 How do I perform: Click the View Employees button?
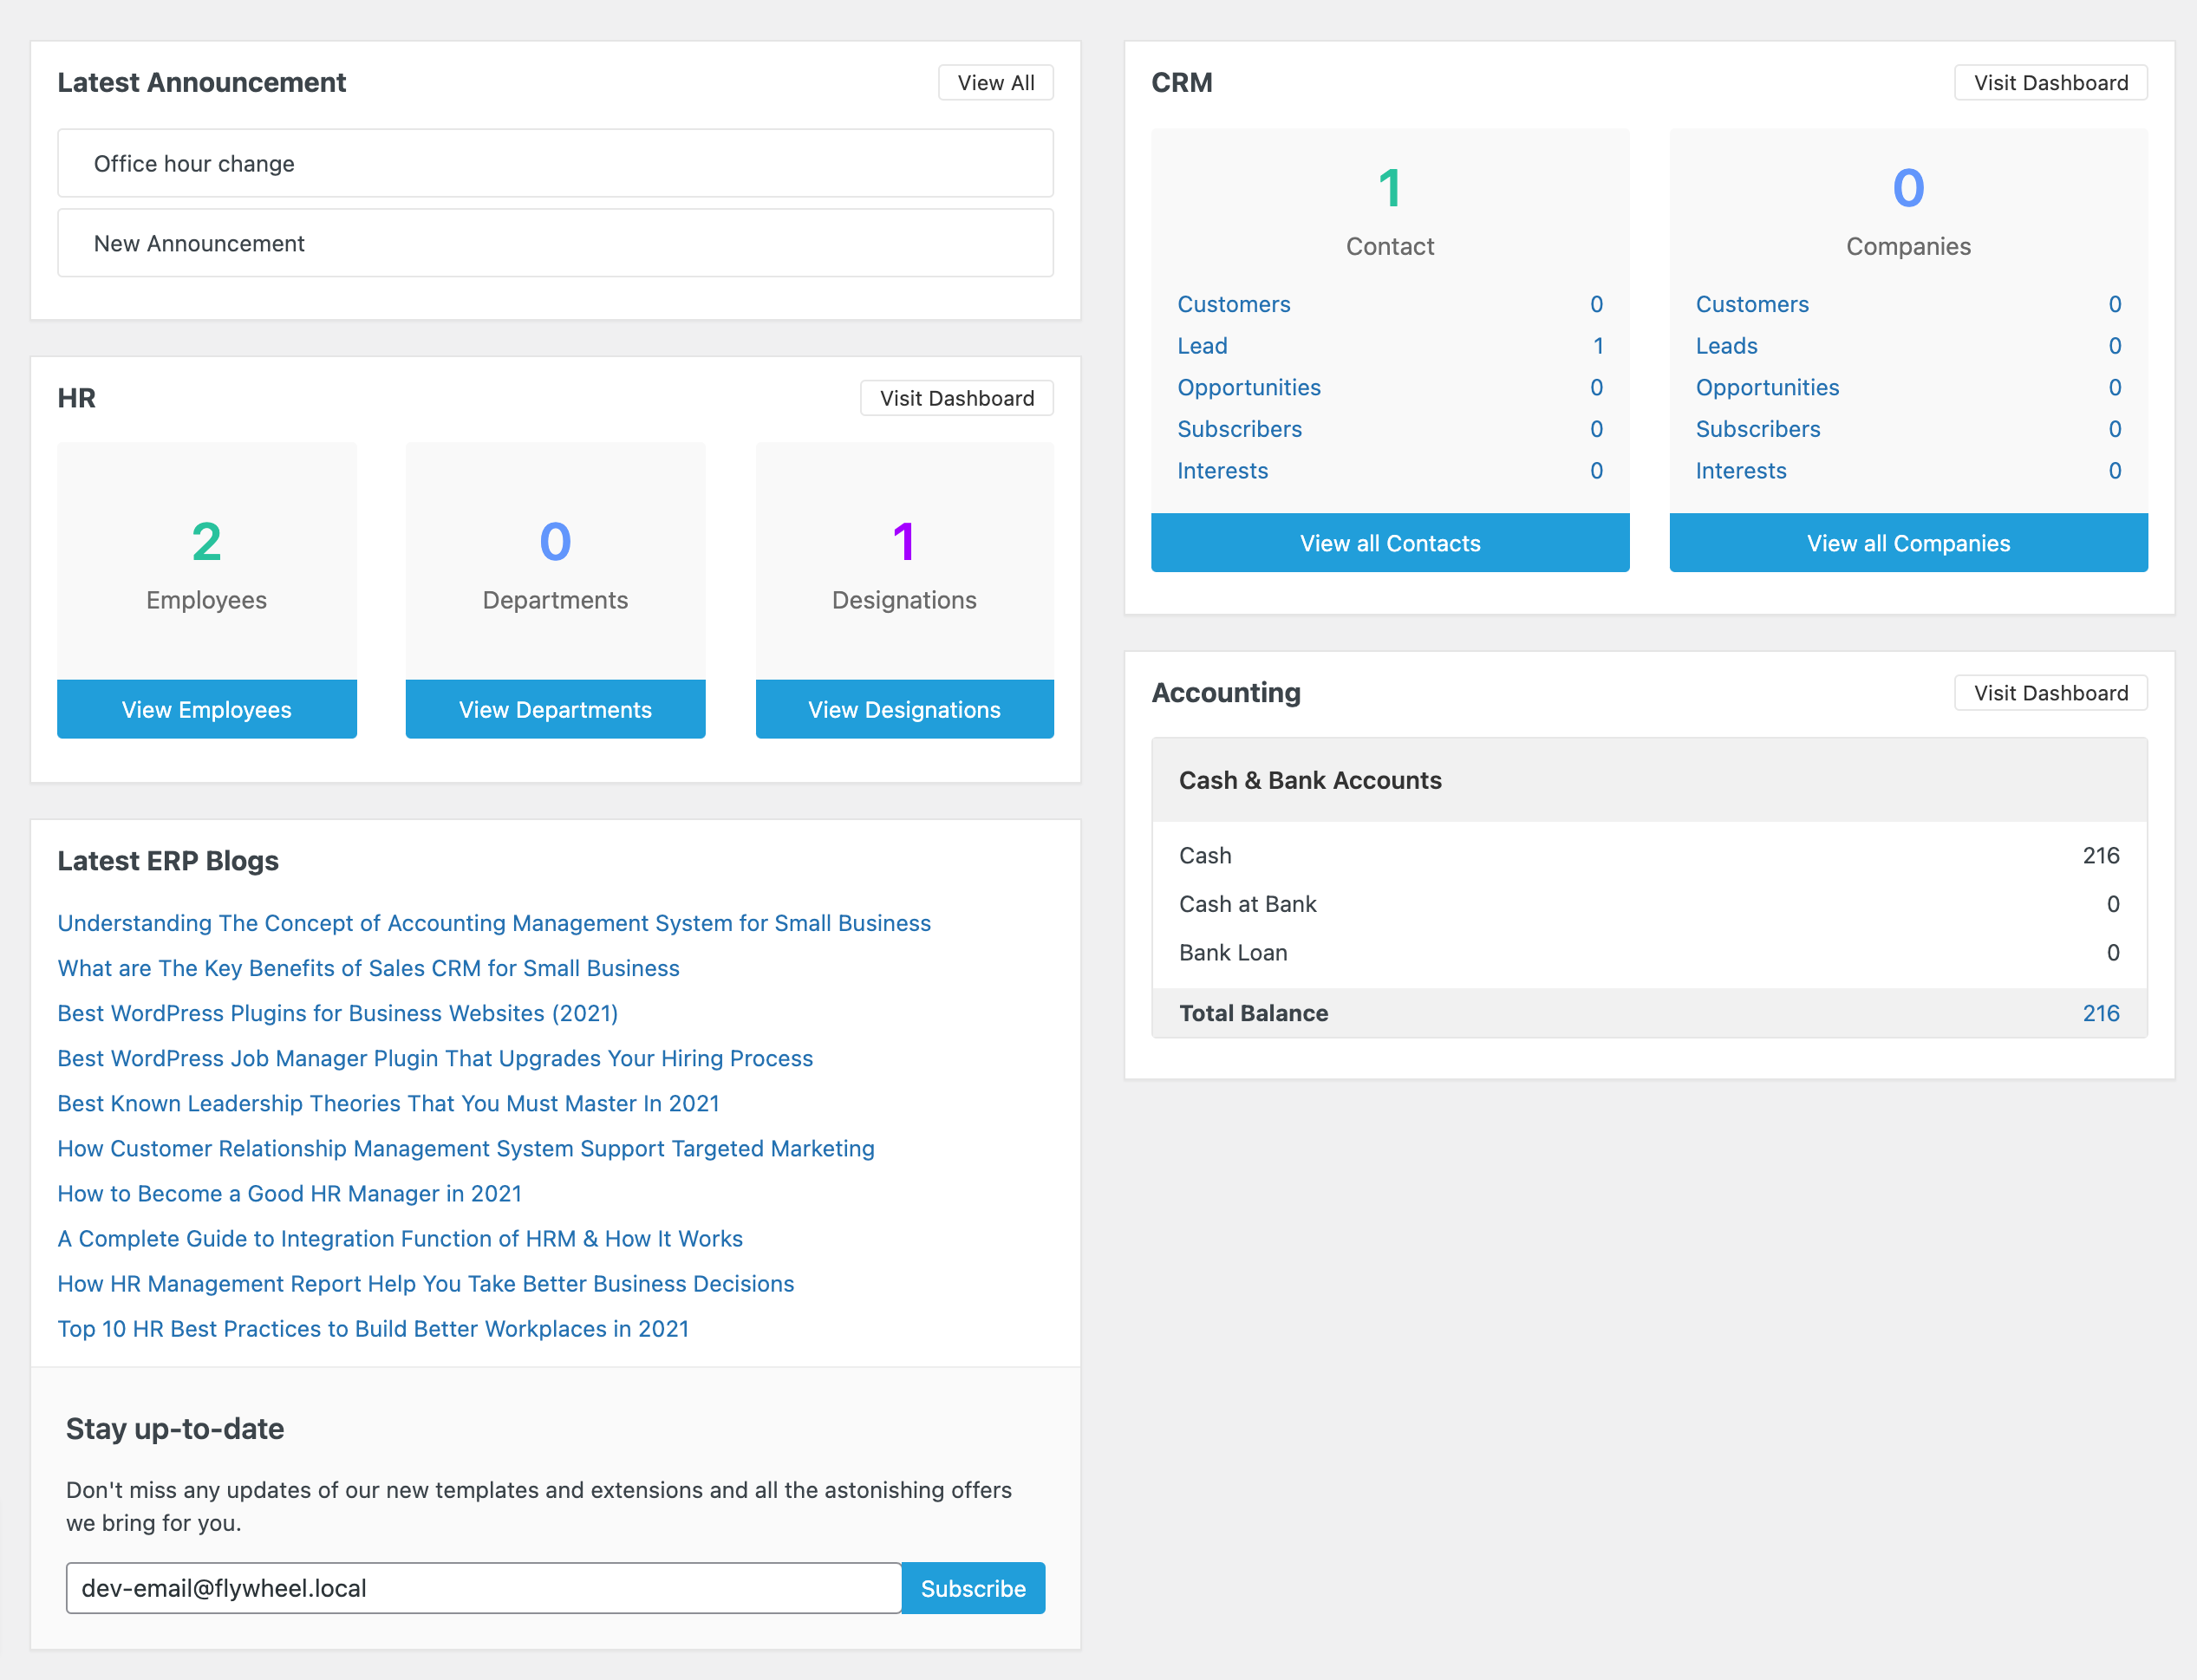(x=206, y=709)
